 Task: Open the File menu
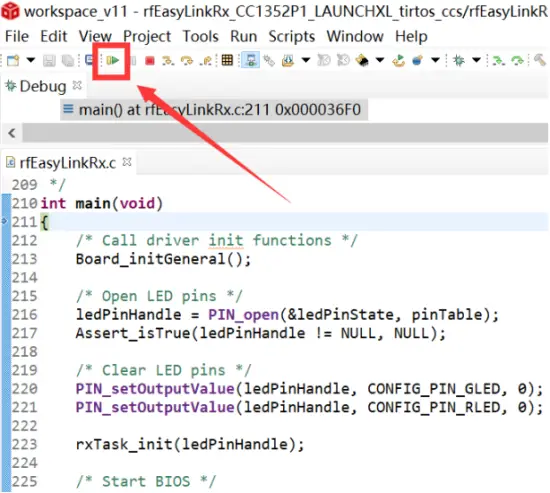17,36
